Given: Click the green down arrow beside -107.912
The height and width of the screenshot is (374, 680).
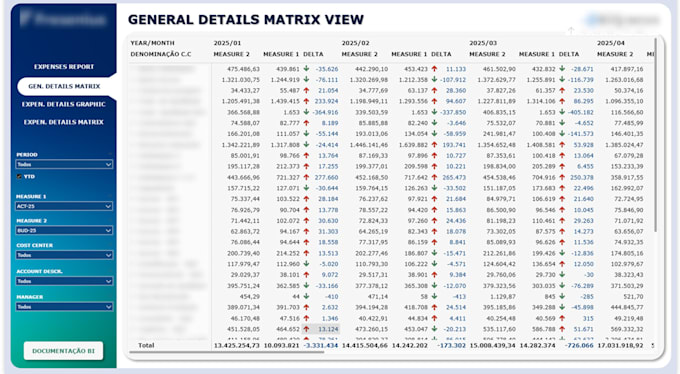Looking at the screenshot, I should click(x=434, y=79).
